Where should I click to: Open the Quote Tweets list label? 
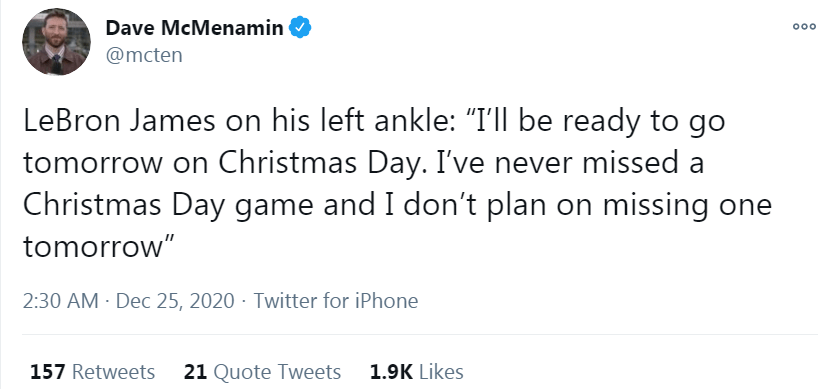coord(277,372)
